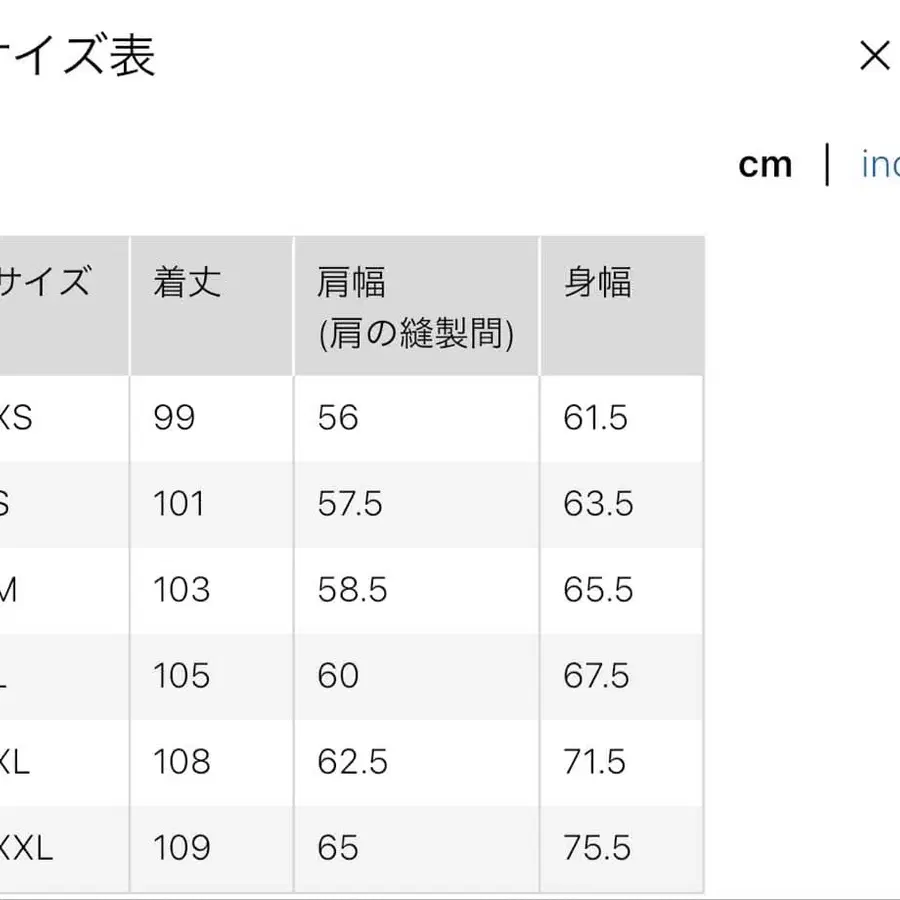The height and width of the screenshot is (900, 900).
Task: Select the 身幅 column header
Action: coord(597,283)
